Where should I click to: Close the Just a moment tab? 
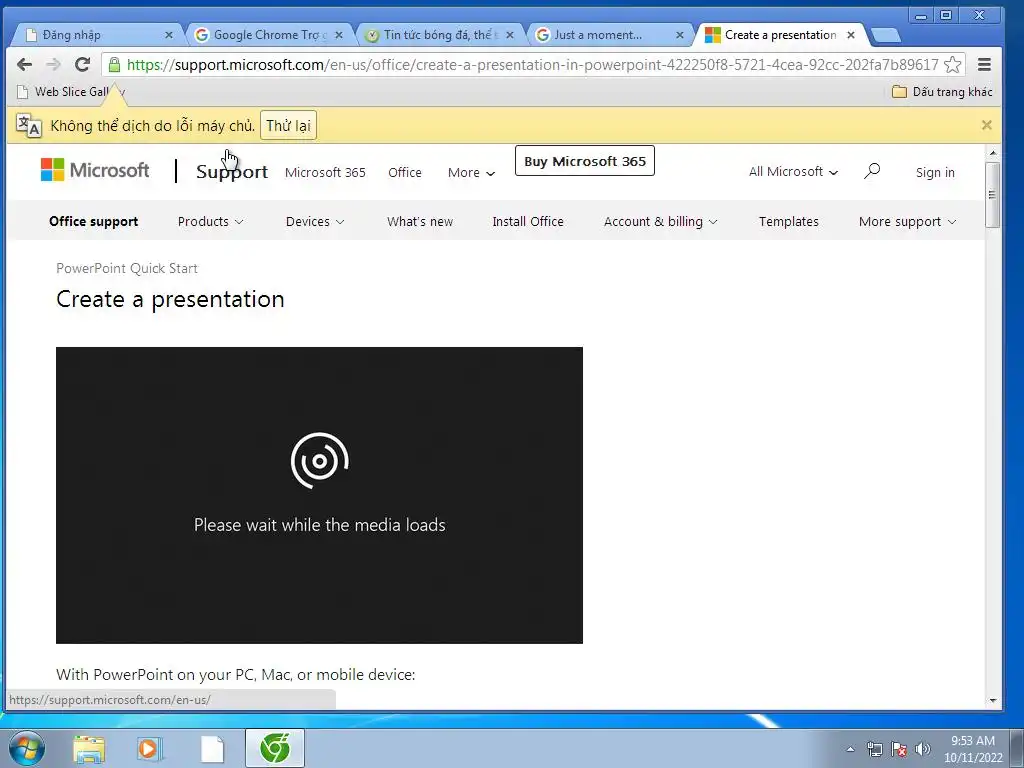point(680,35)
